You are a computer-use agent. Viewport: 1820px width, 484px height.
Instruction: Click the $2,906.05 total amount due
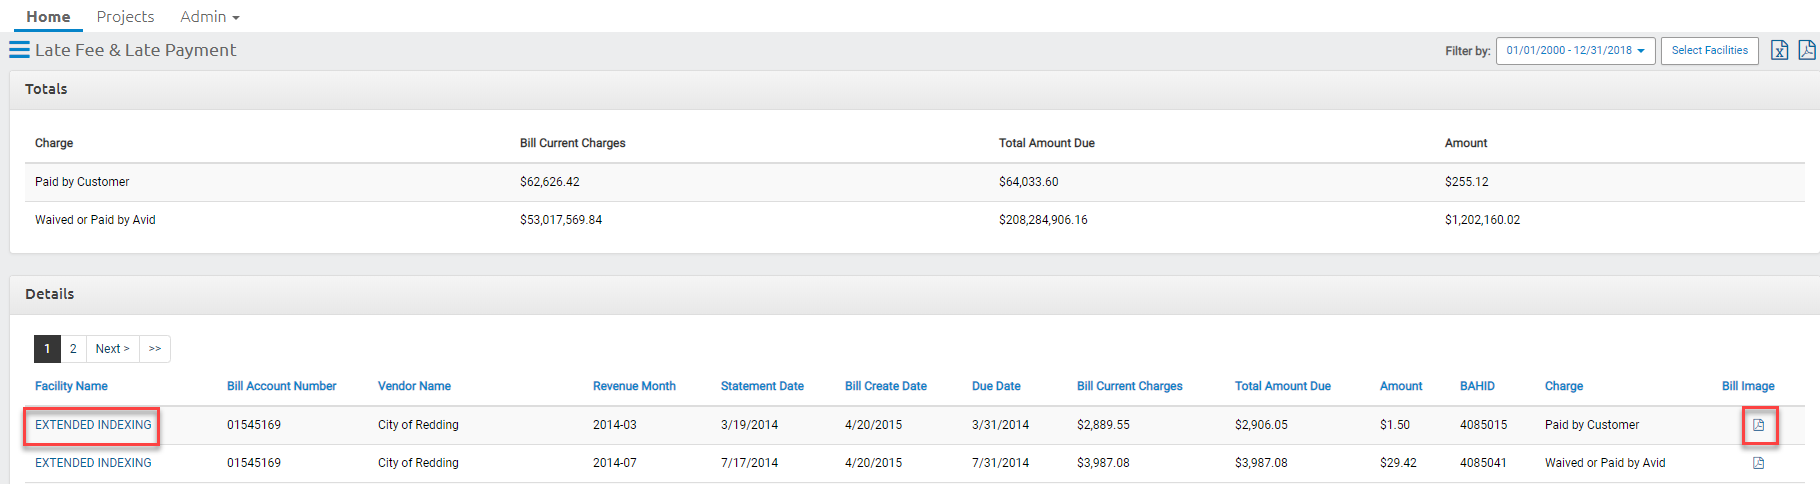pos(1261,425)
